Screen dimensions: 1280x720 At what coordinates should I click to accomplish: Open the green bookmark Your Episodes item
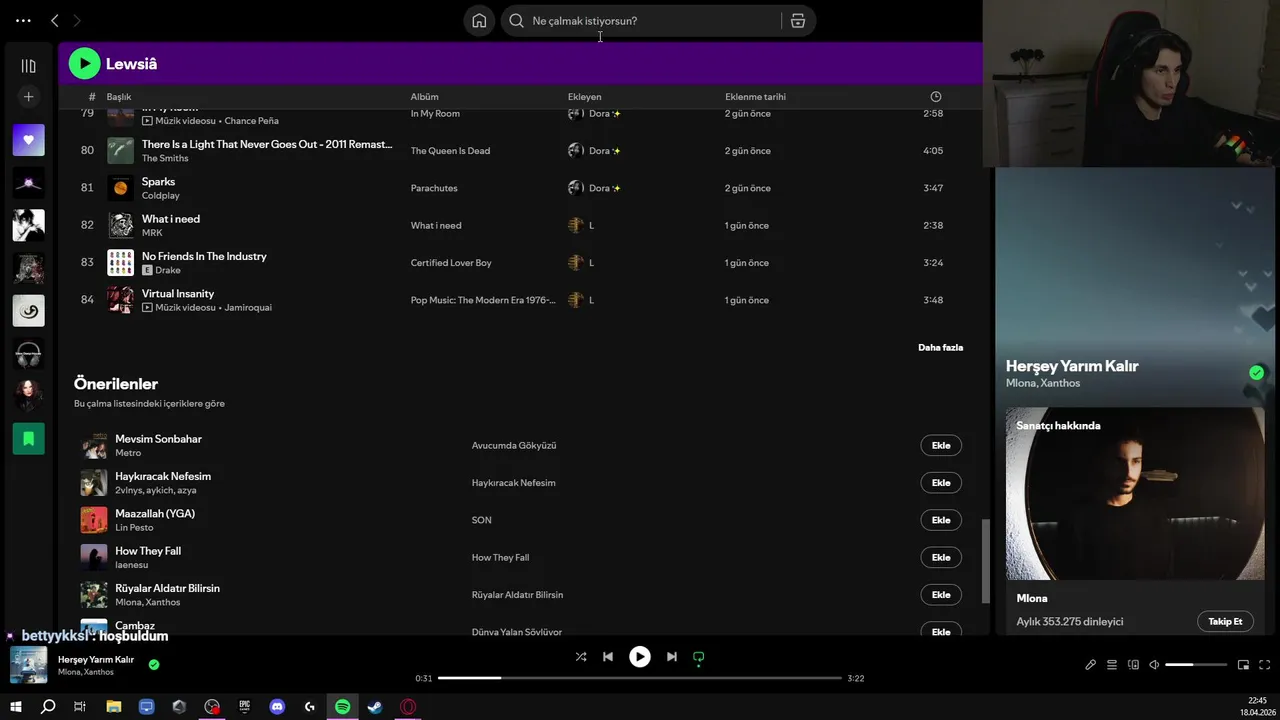coord(28,438)
